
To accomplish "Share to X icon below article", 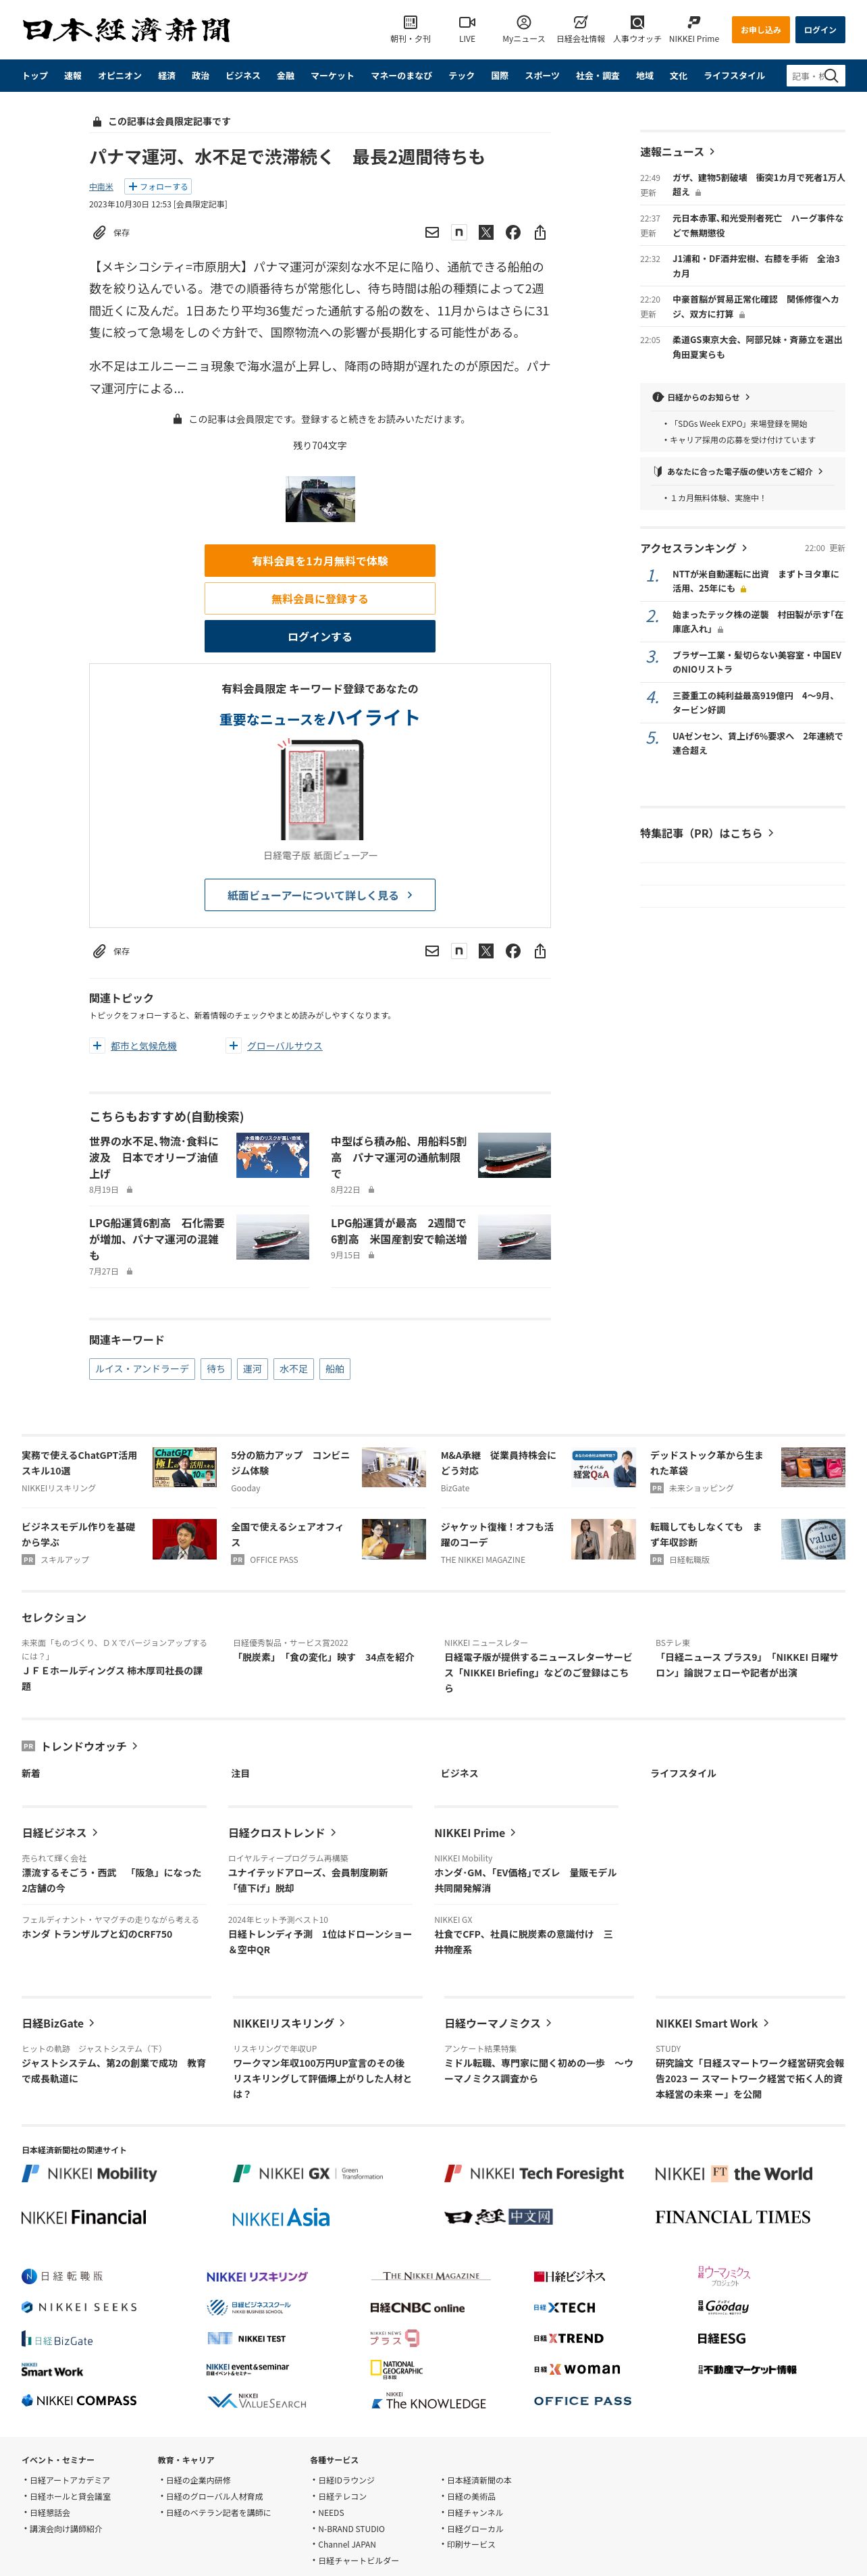I will coord(486,951).
